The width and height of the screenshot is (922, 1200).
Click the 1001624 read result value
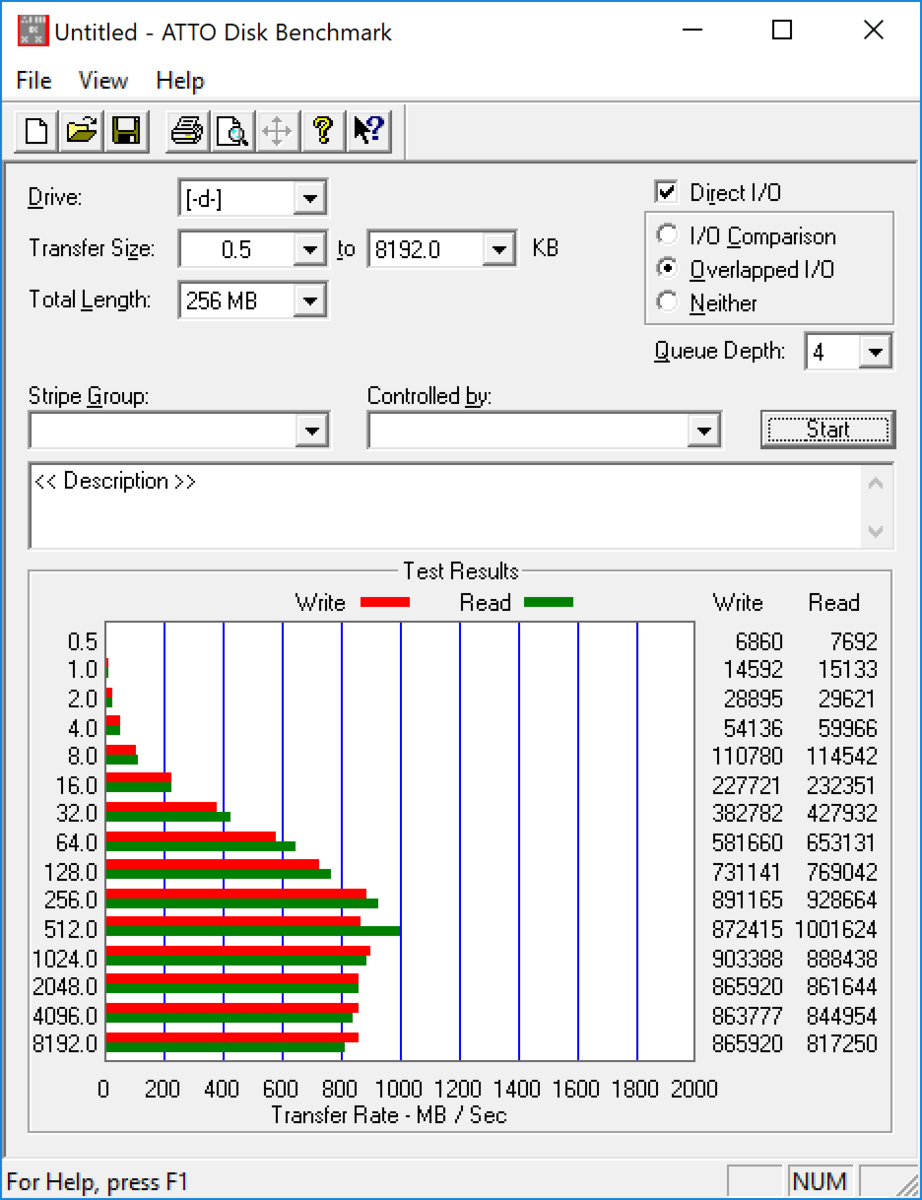click(x=835, y=929)
